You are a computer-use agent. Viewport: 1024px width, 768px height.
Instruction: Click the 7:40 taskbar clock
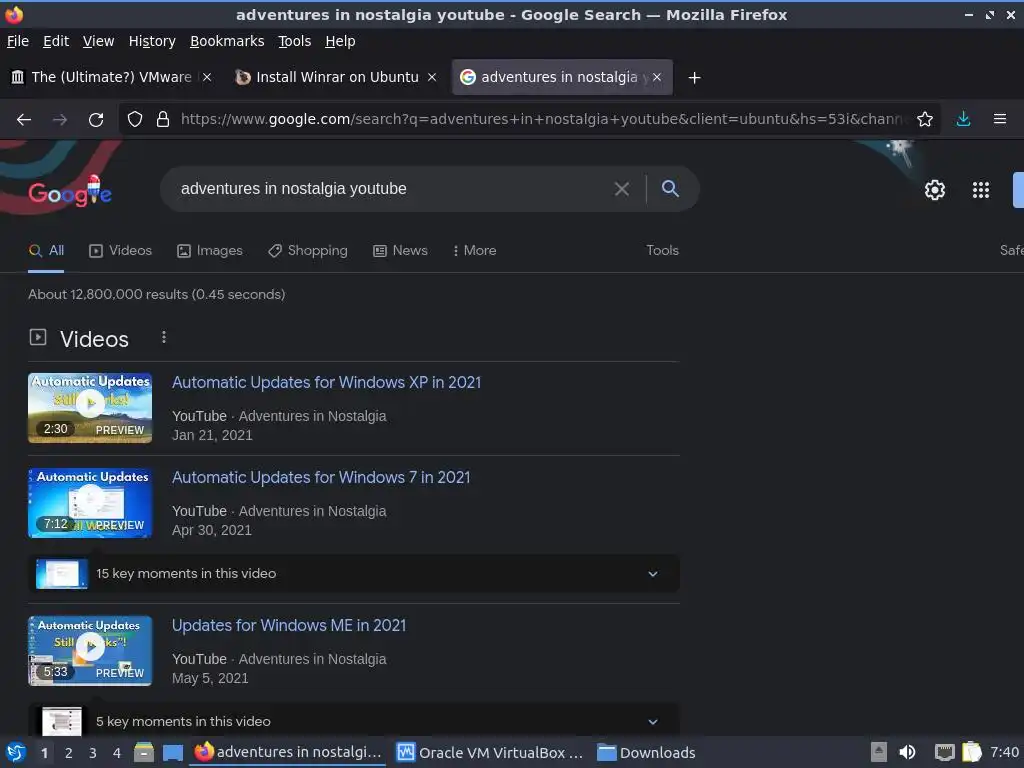click(x=1004, y=752)
